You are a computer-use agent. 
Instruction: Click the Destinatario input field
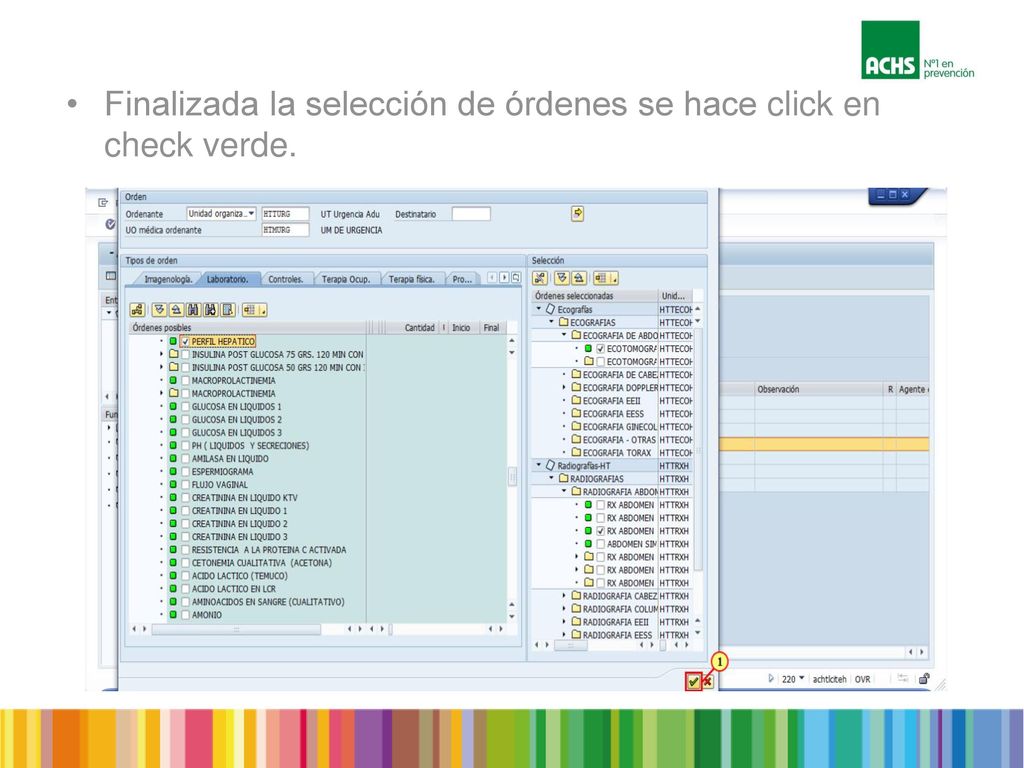coord(471,214)
